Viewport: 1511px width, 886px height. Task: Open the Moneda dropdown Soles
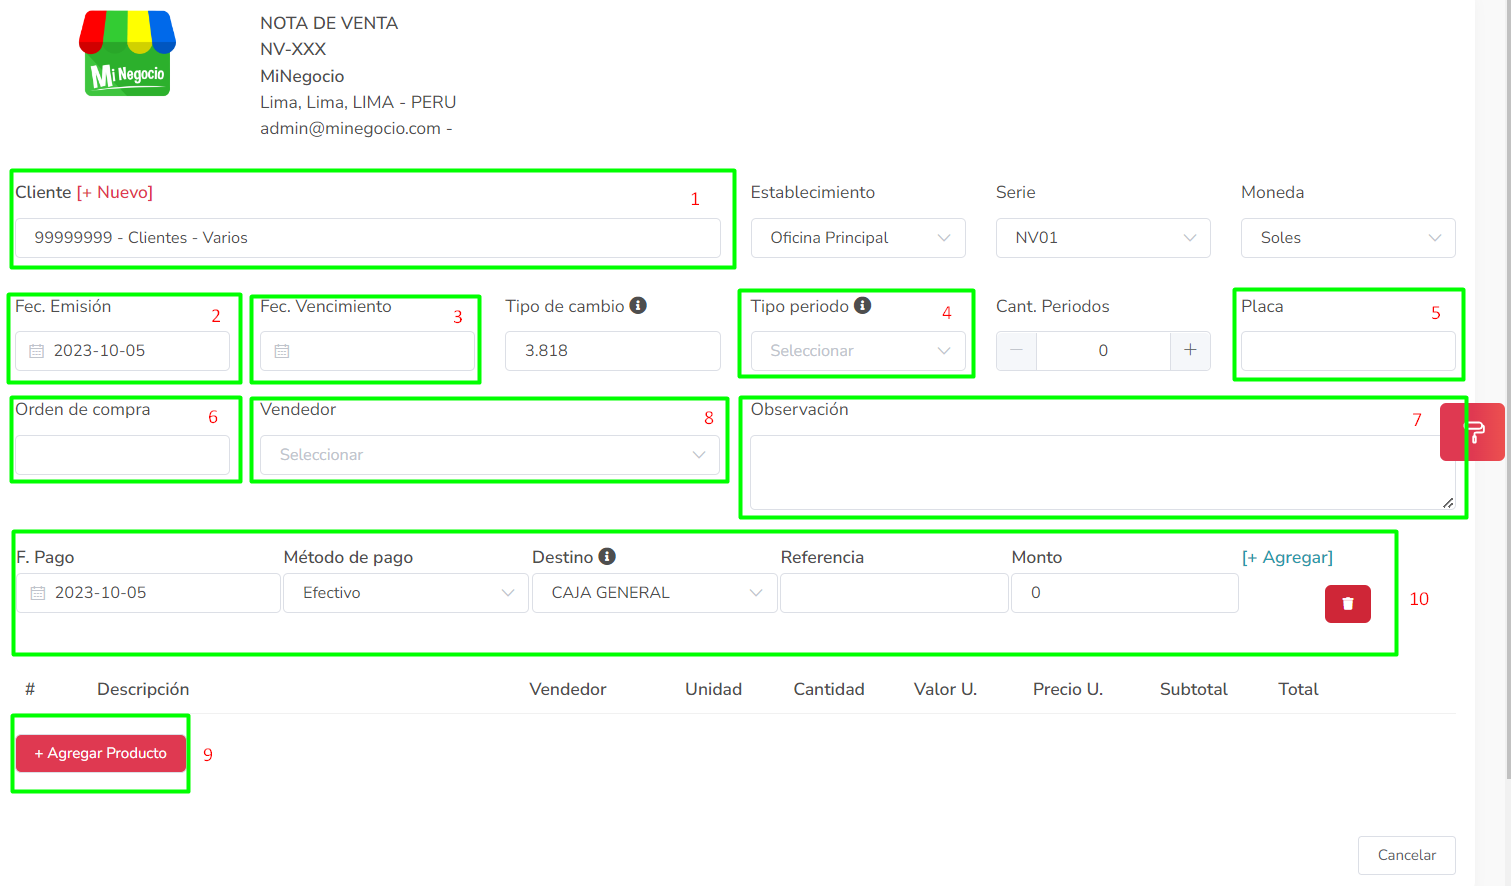point(1348,238)
